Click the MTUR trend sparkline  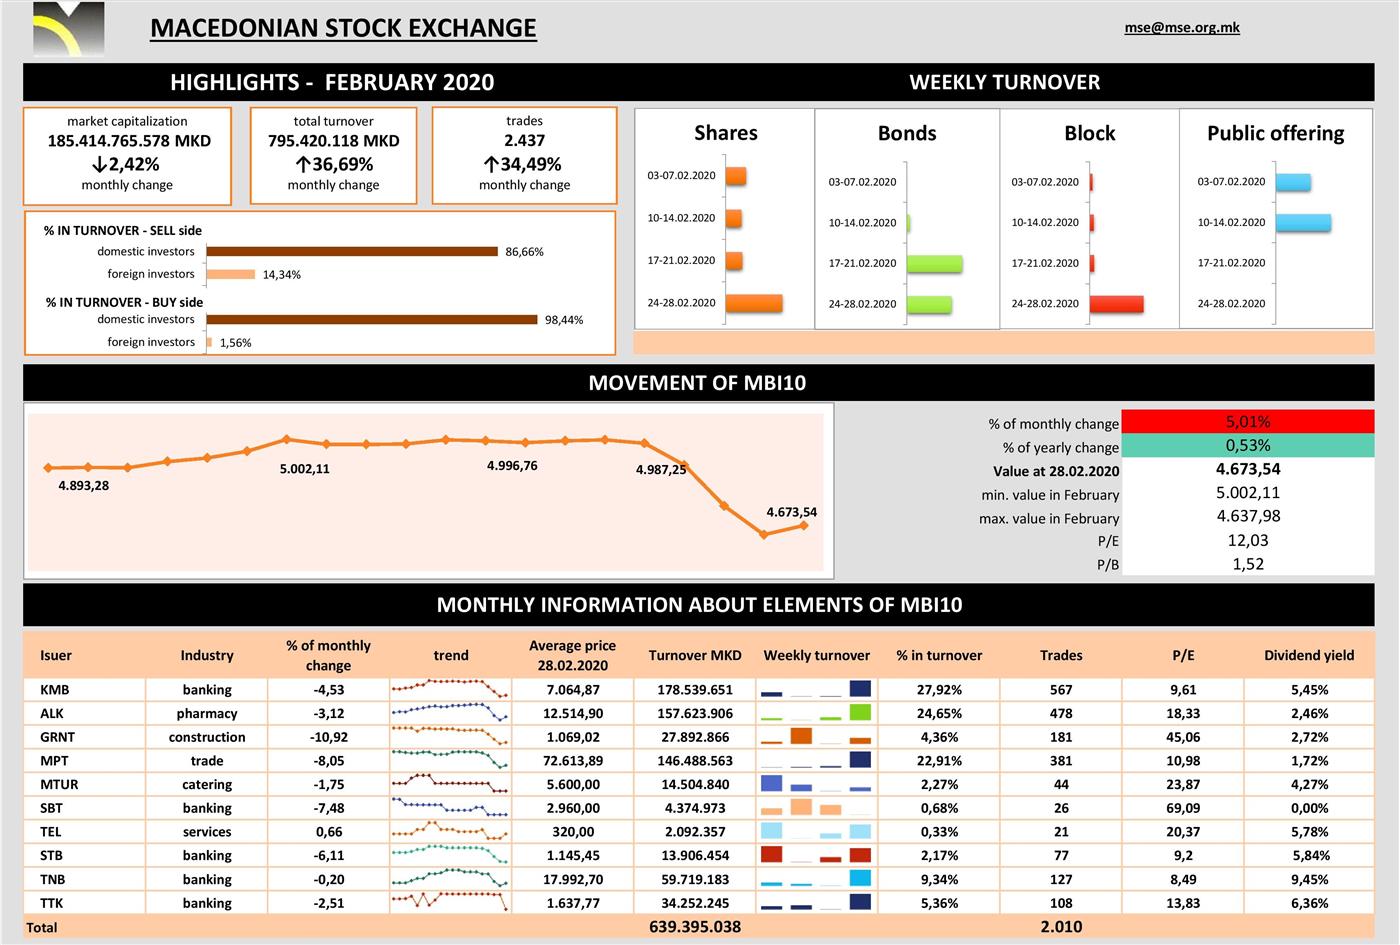(x=450, y=784)
